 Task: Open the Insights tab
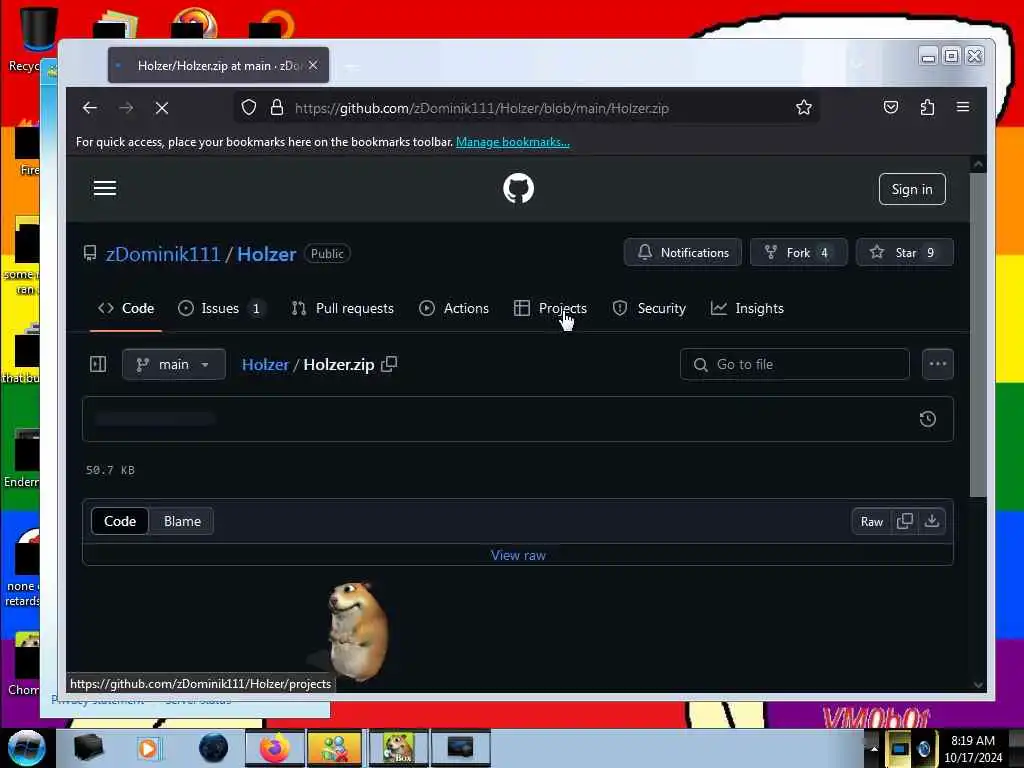tap(747, 308)
